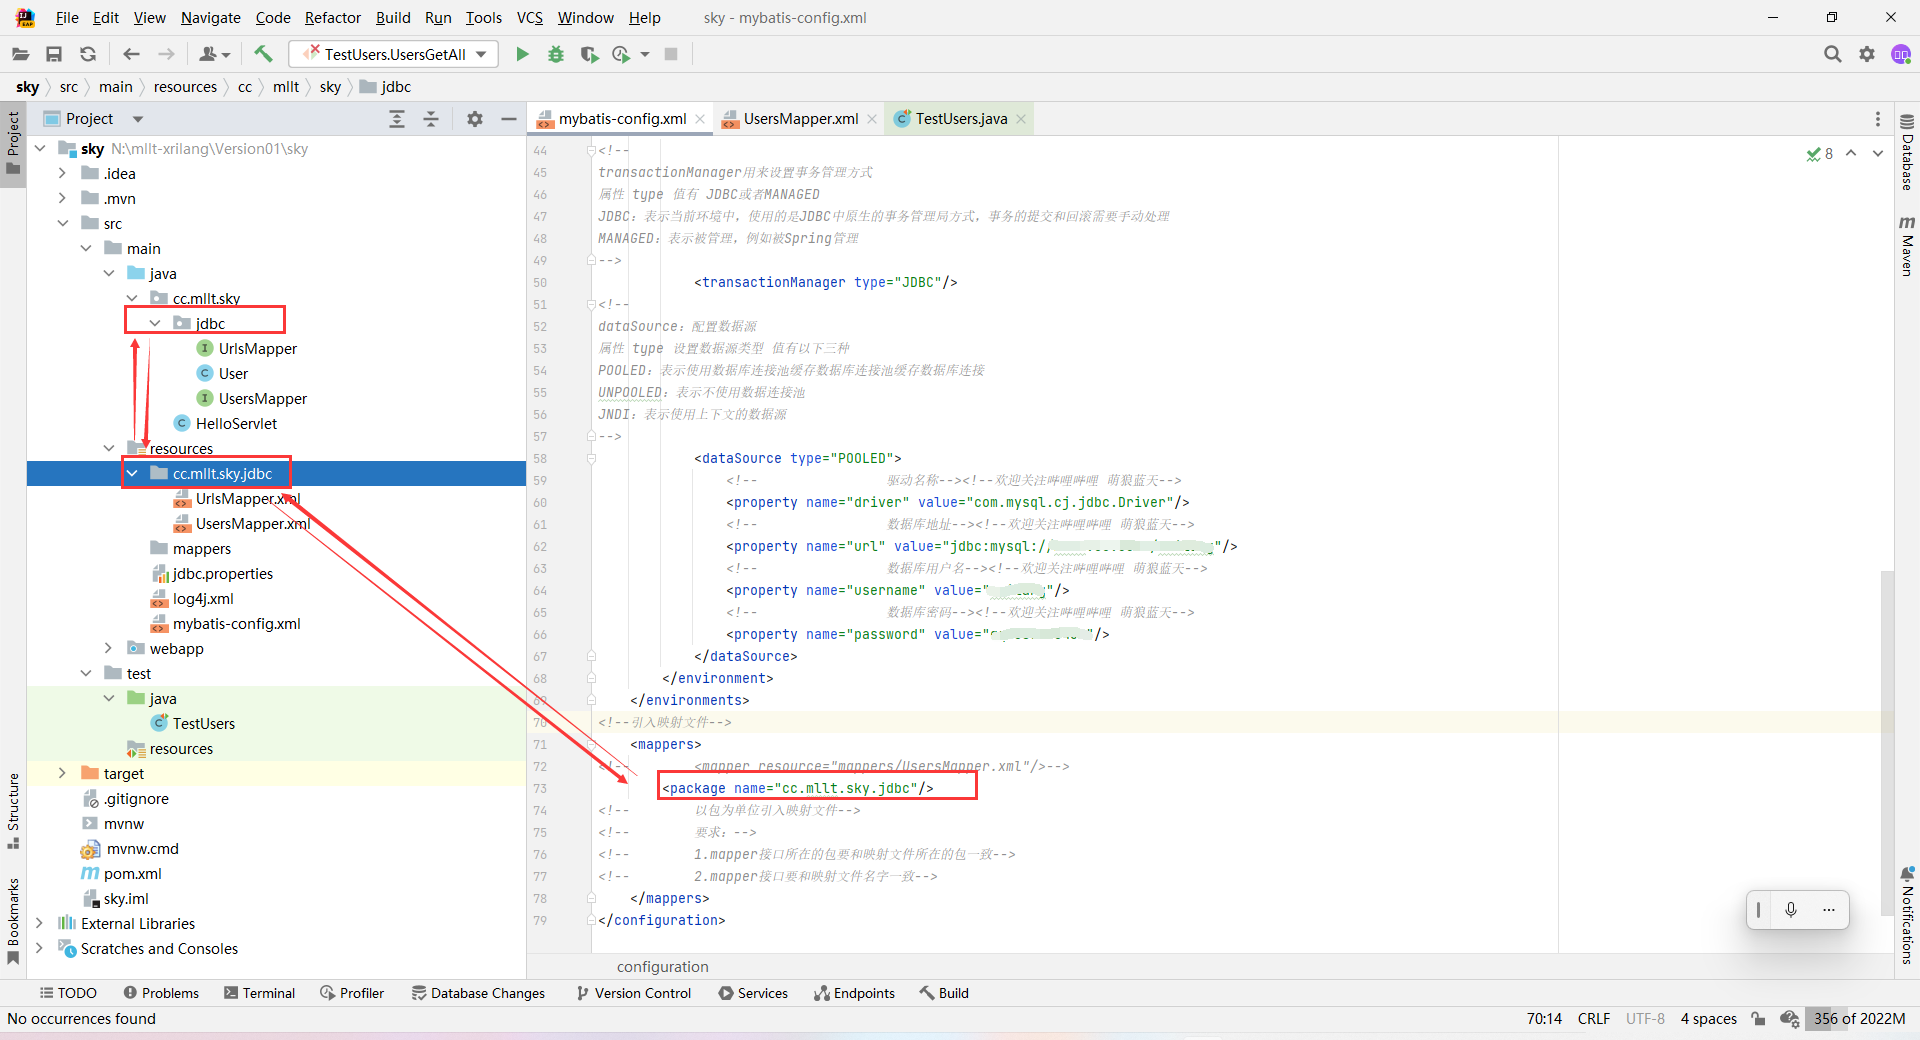Select jdbc.properties in the project tree

coord(222,573)
